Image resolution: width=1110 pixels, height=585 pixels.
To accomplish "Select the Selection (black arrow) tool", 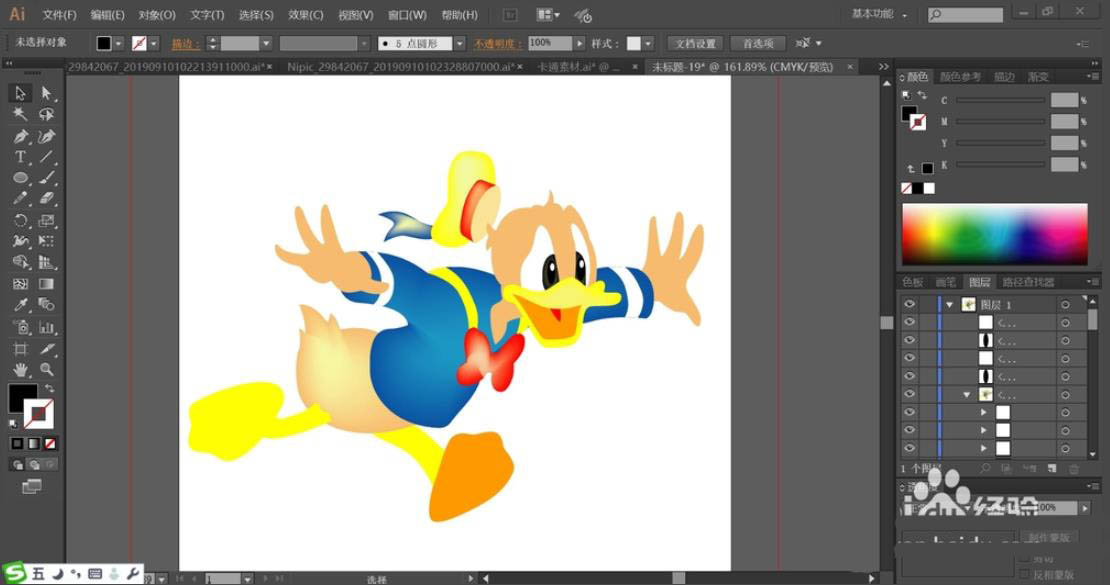I will tap(20, 93).
